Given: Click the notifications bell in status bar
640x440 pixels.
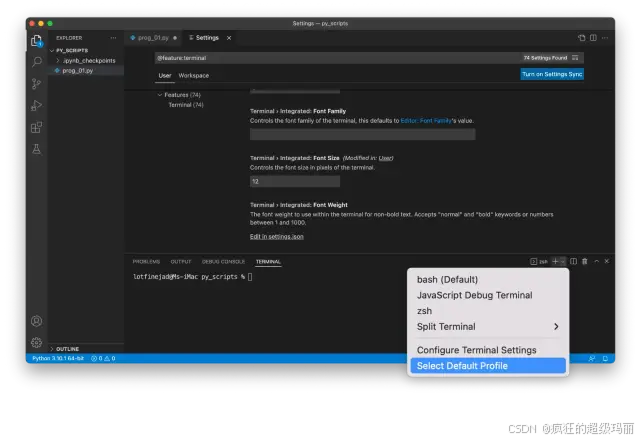Looking at the screenshot, I should (605, 358).
